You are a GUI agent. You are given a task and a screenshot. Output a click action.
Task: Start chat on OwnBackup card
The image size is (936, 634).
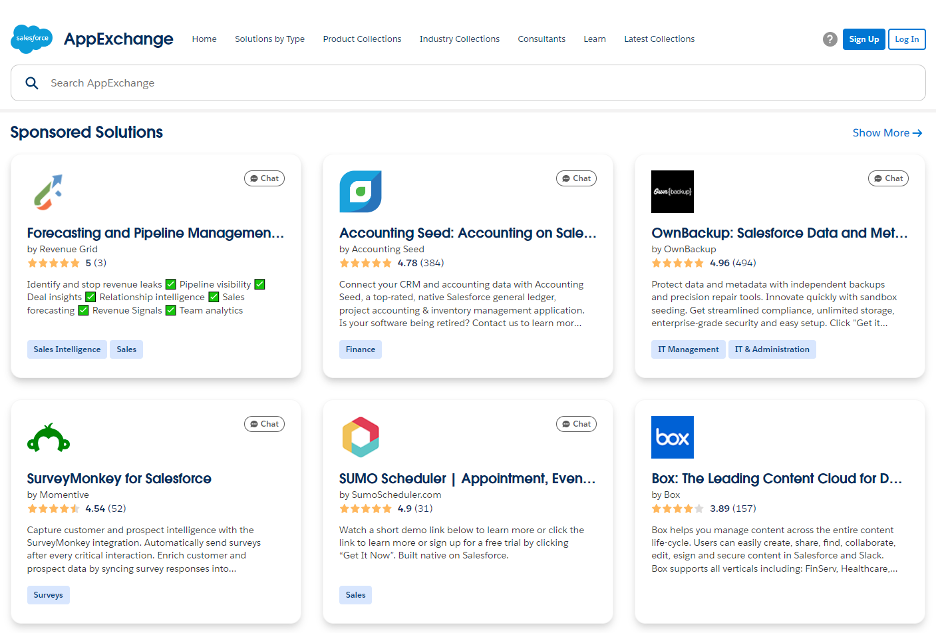pos(888,178)
